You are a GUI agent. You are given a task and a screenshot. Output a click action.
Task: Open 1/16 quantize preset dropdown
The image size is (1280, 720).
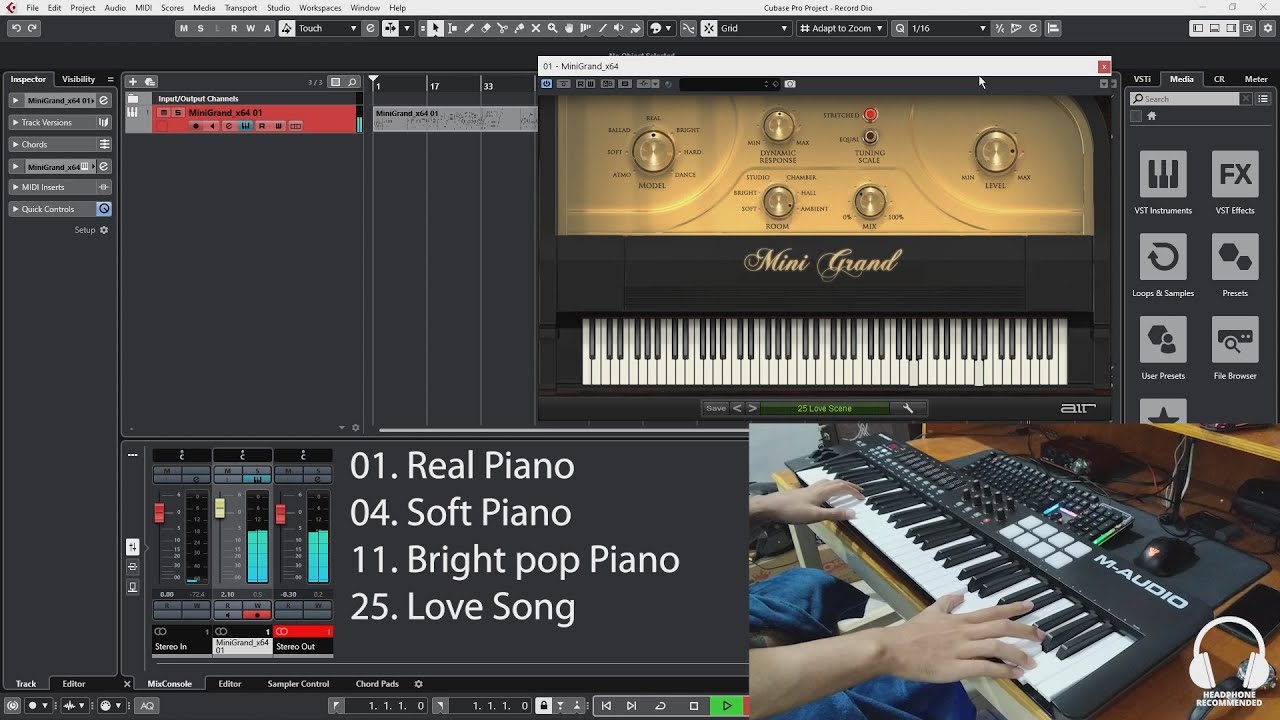coord(949,28)
